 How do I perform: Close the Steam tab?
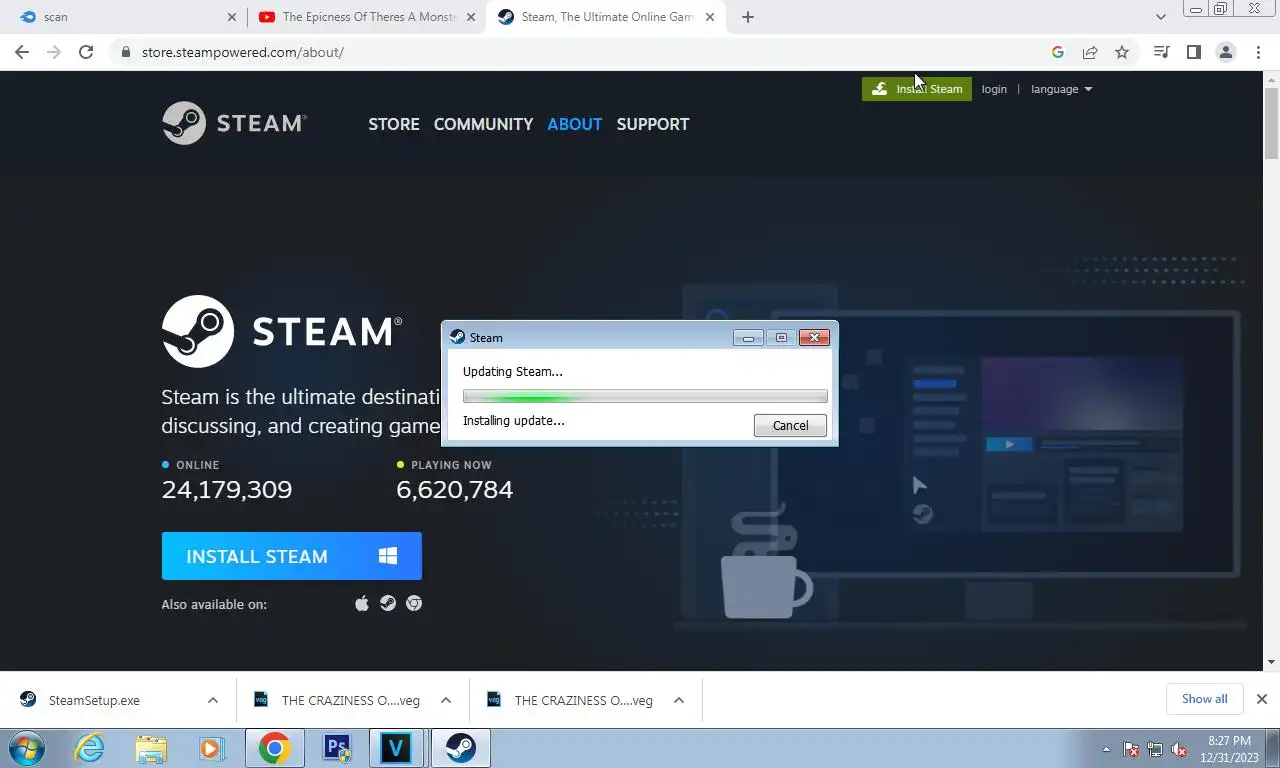click(710, 17)
